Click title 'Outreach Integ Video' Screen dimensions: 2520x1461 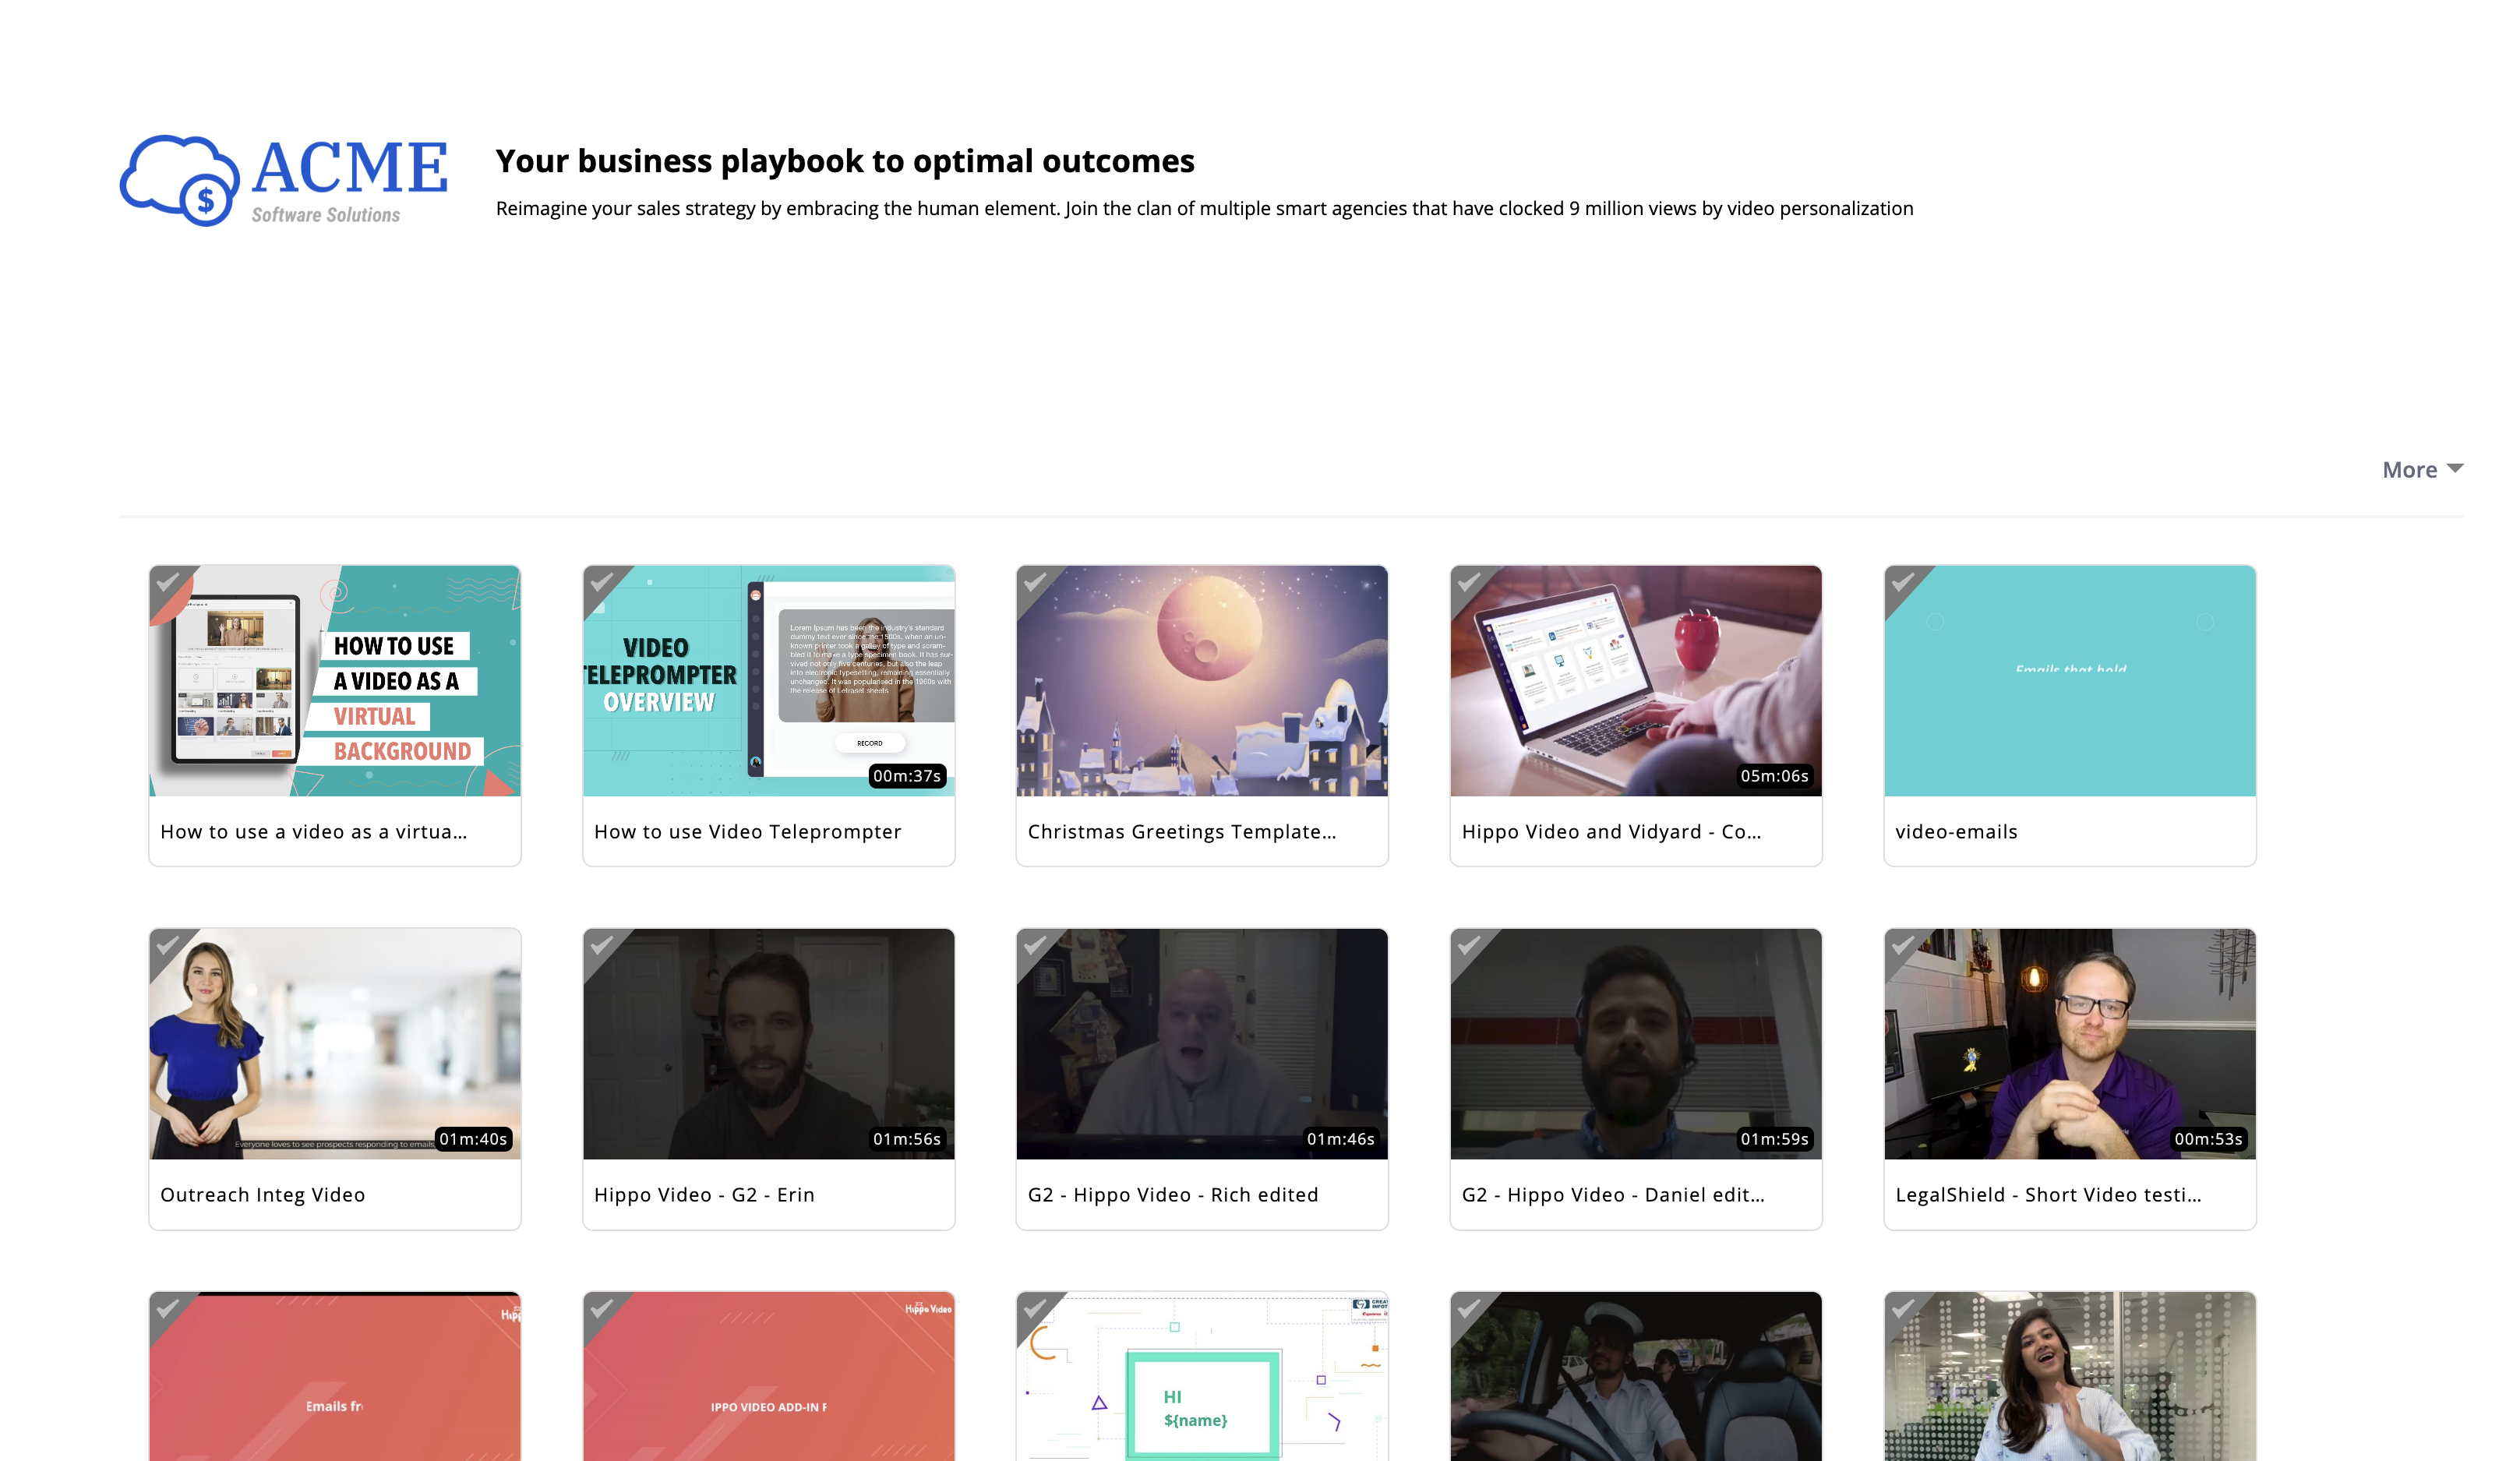pyautogui.click(x=263, y=1195)
